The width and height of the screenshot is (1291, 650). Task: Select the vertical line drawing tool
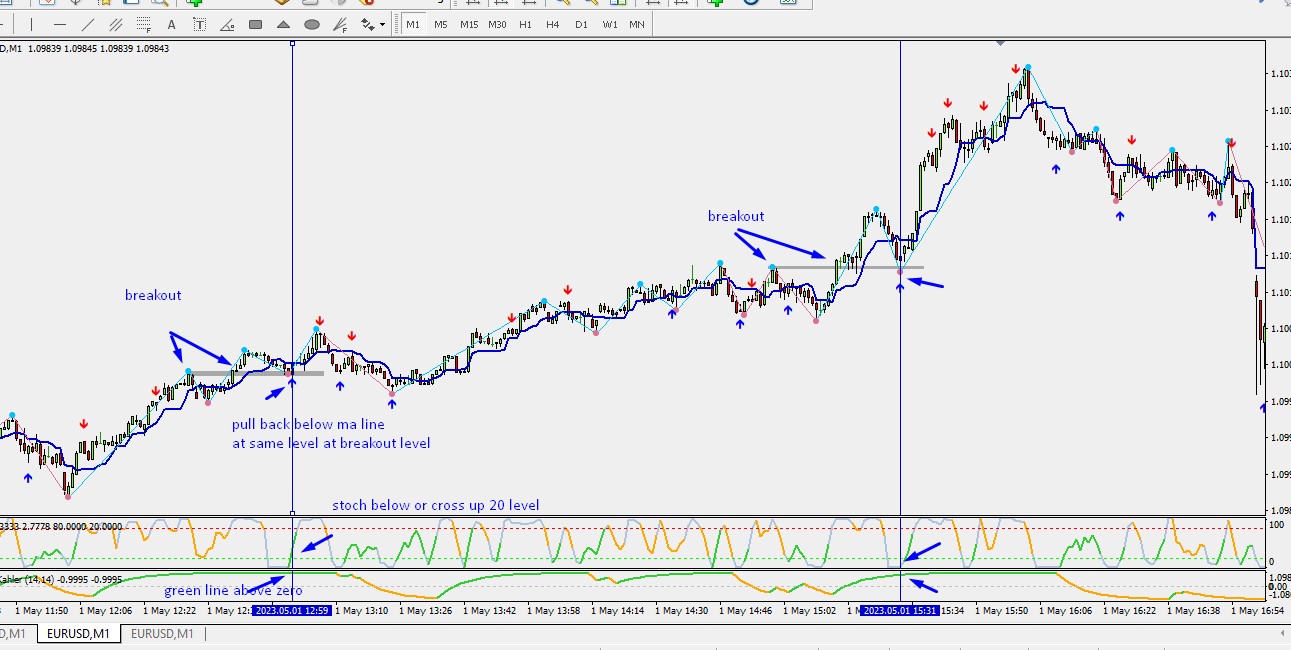click(x=33, y=24)
